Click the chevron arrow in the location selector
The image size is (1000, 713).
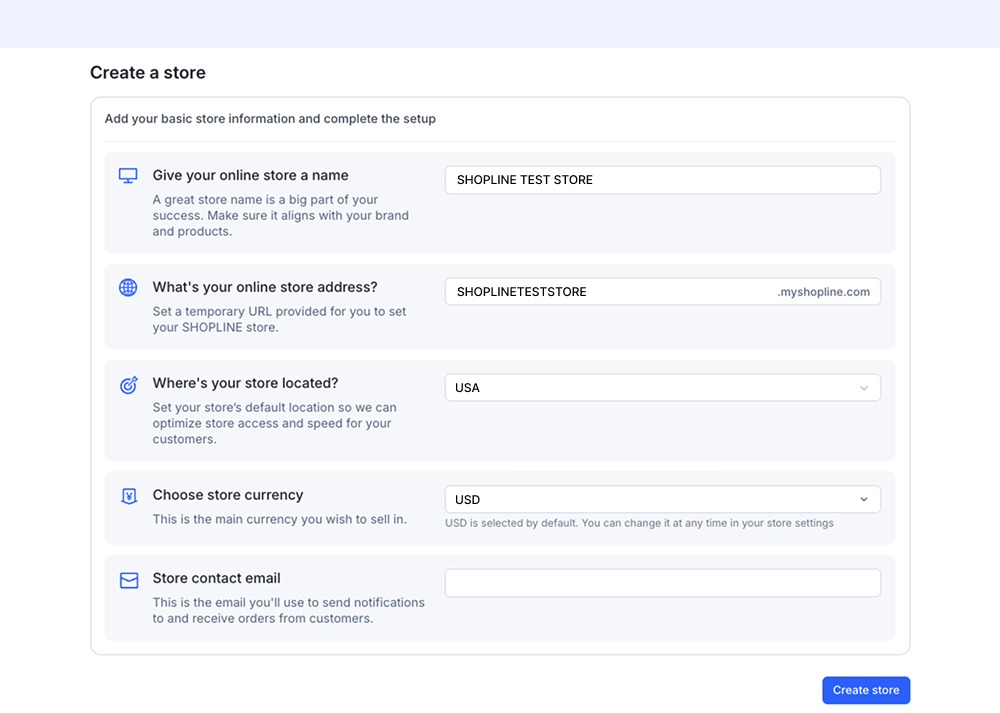[x=864, y=388]
